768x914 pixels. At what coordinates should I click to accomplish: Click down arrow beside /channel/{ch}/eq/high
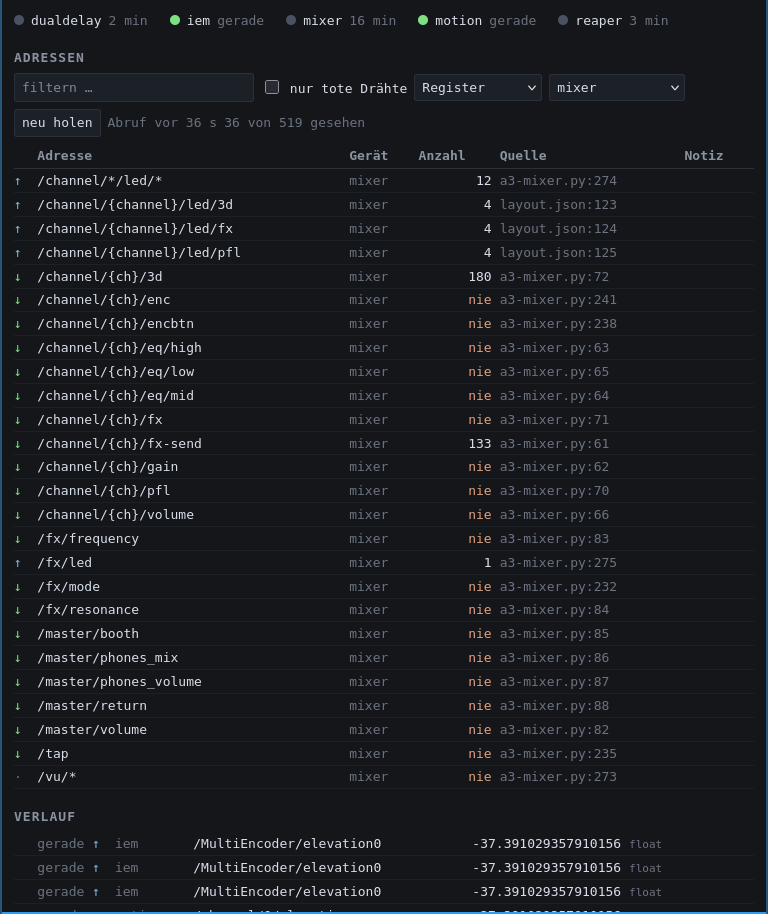click(17, 348)
